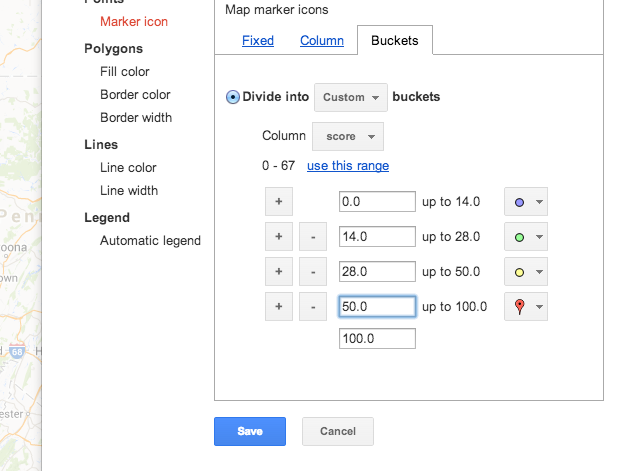Open the purple marker icon picker
Image resolution: width=638 pixels, height=471 pixels.
coord(526,202)
